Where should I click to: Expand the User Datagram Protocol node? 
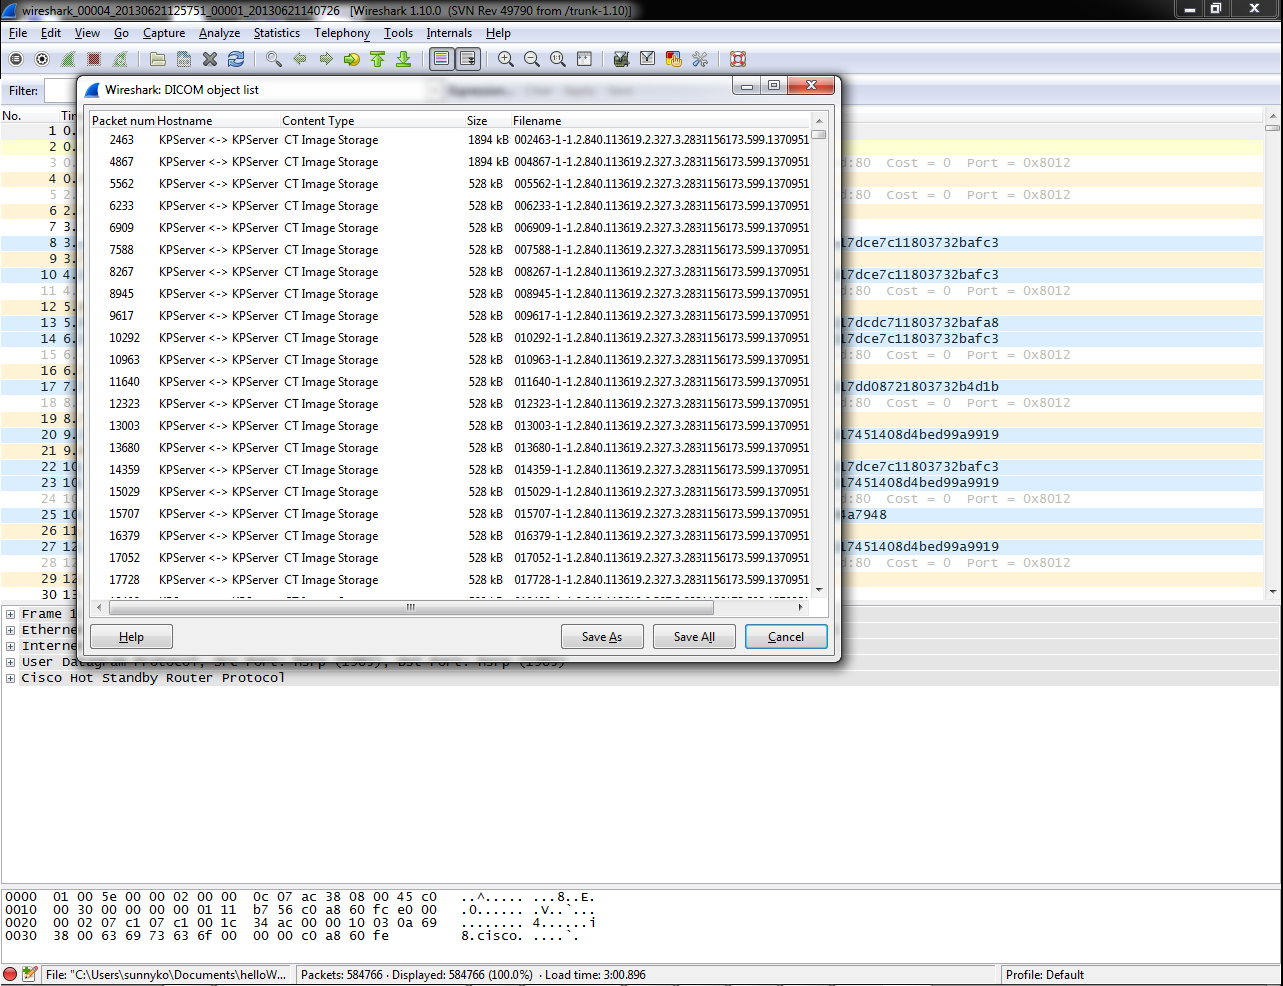[x=10, y=662]
